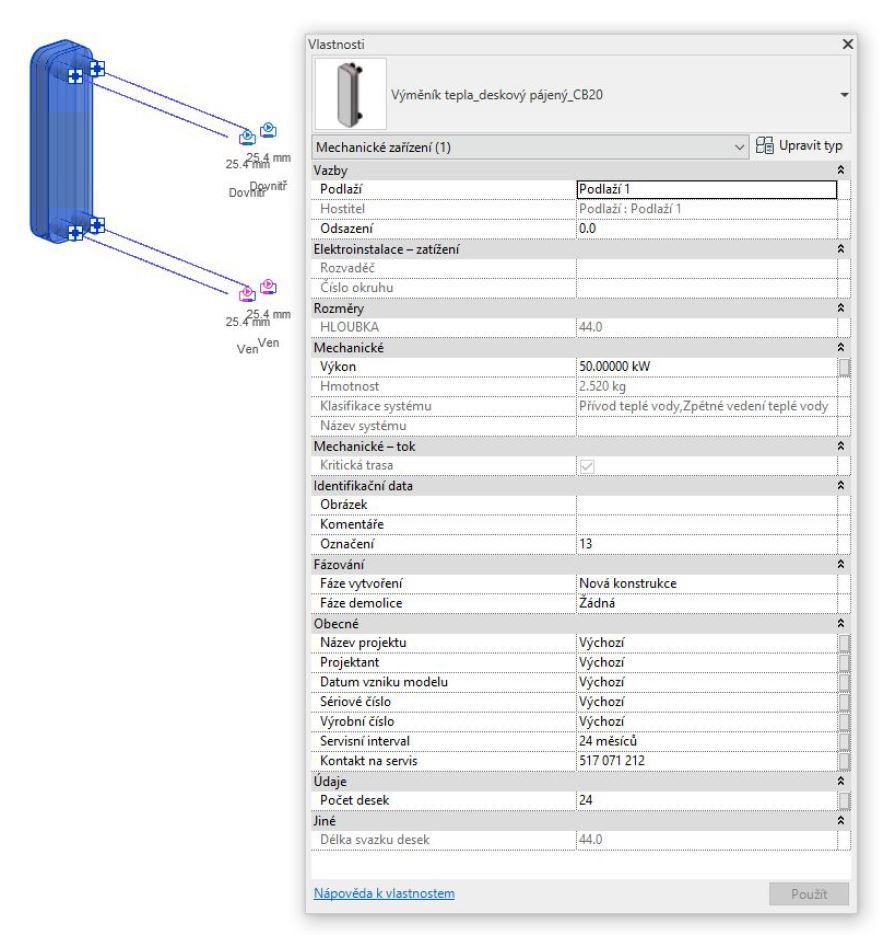This screenshot has height=935, width=883.
Task: Click the top-right connector grip on exchanger
Action: click(x=97, y=68)
